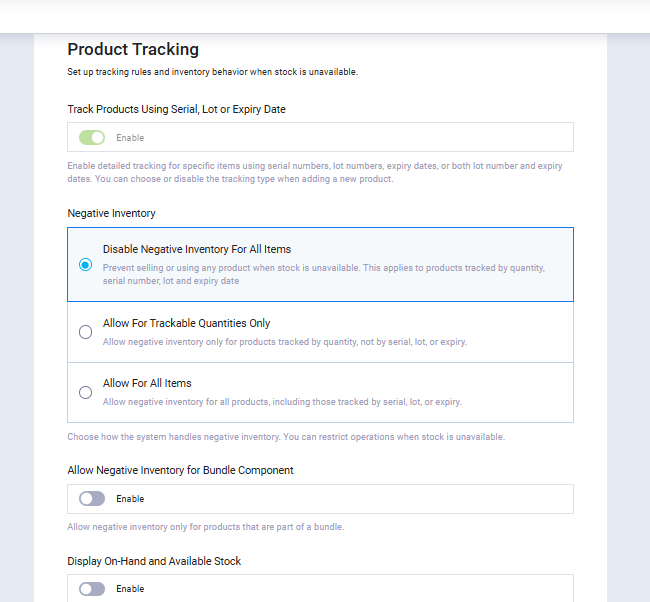
Task: Toggle Display On-Hand and Available Stock switch
Action: pos(92,589)
